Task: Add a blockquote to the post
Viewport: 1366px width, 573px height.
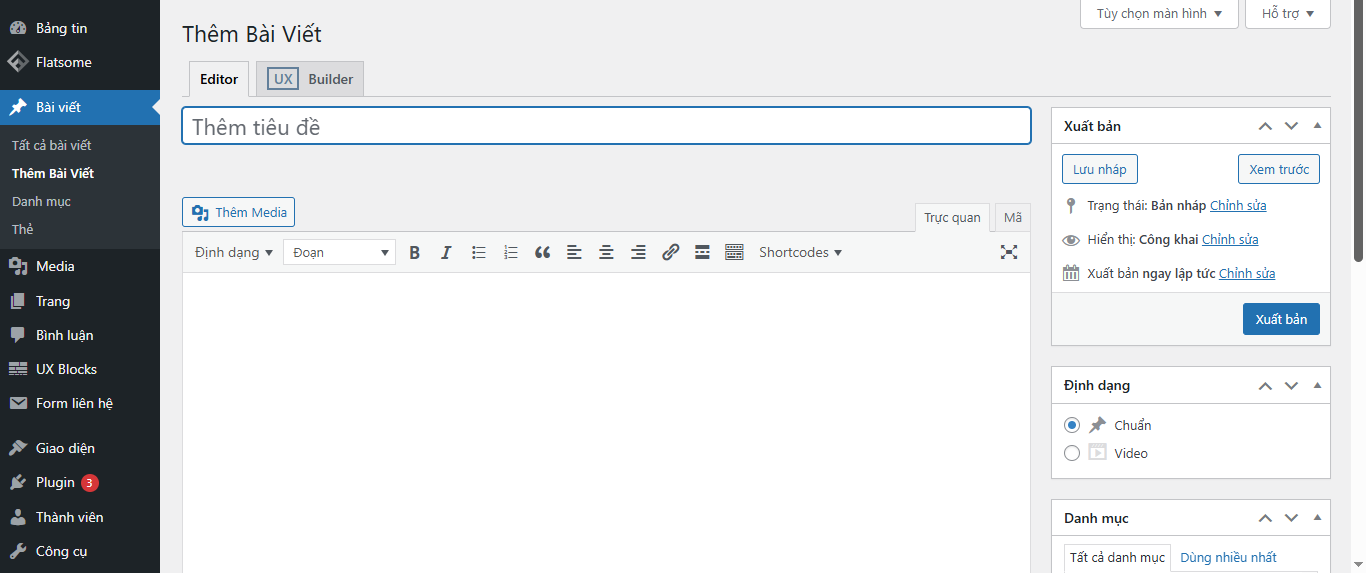Action: tap(543, 253)
